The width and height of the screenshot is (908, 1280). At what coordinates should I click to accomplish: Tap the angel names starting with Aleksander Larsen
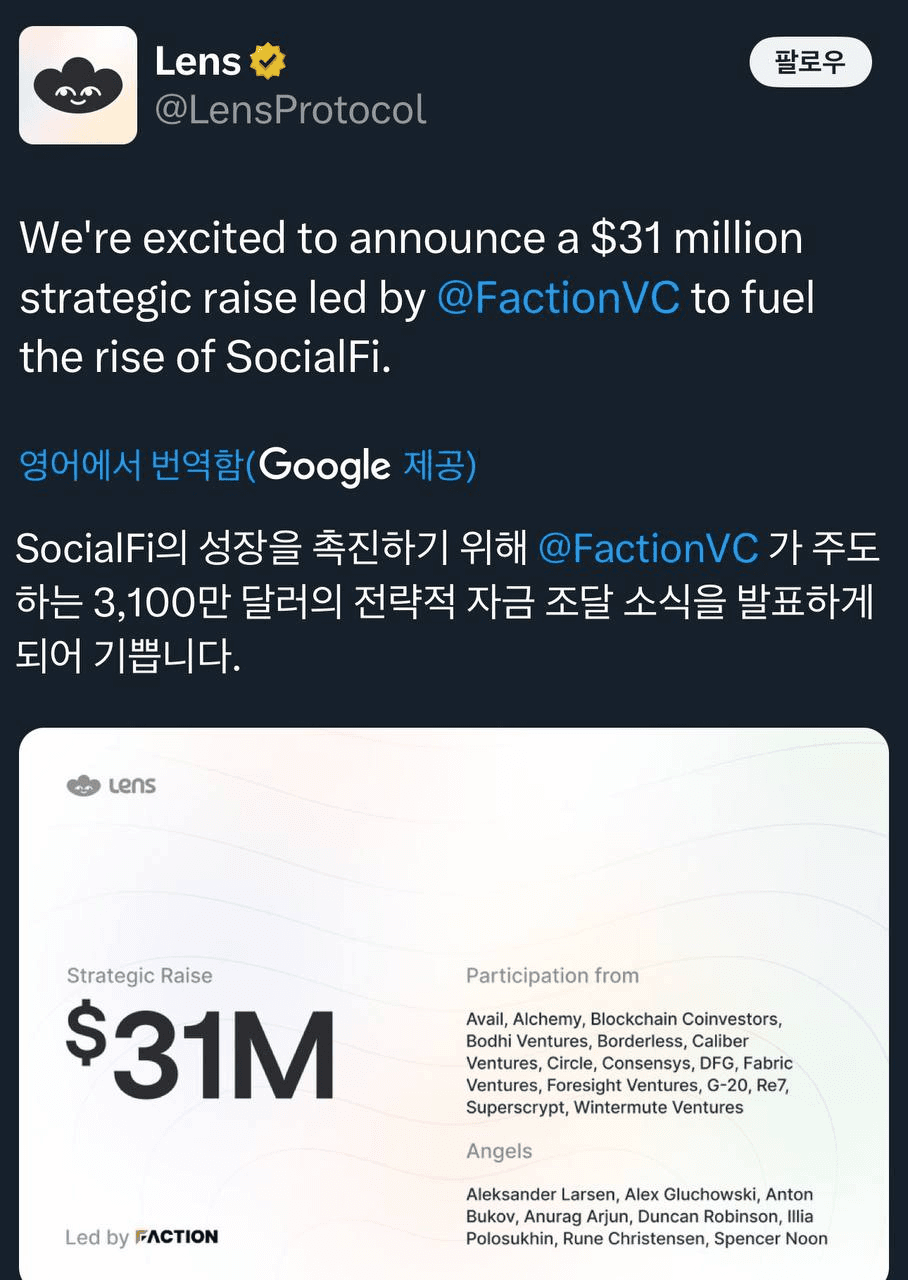coord(647,1216)
